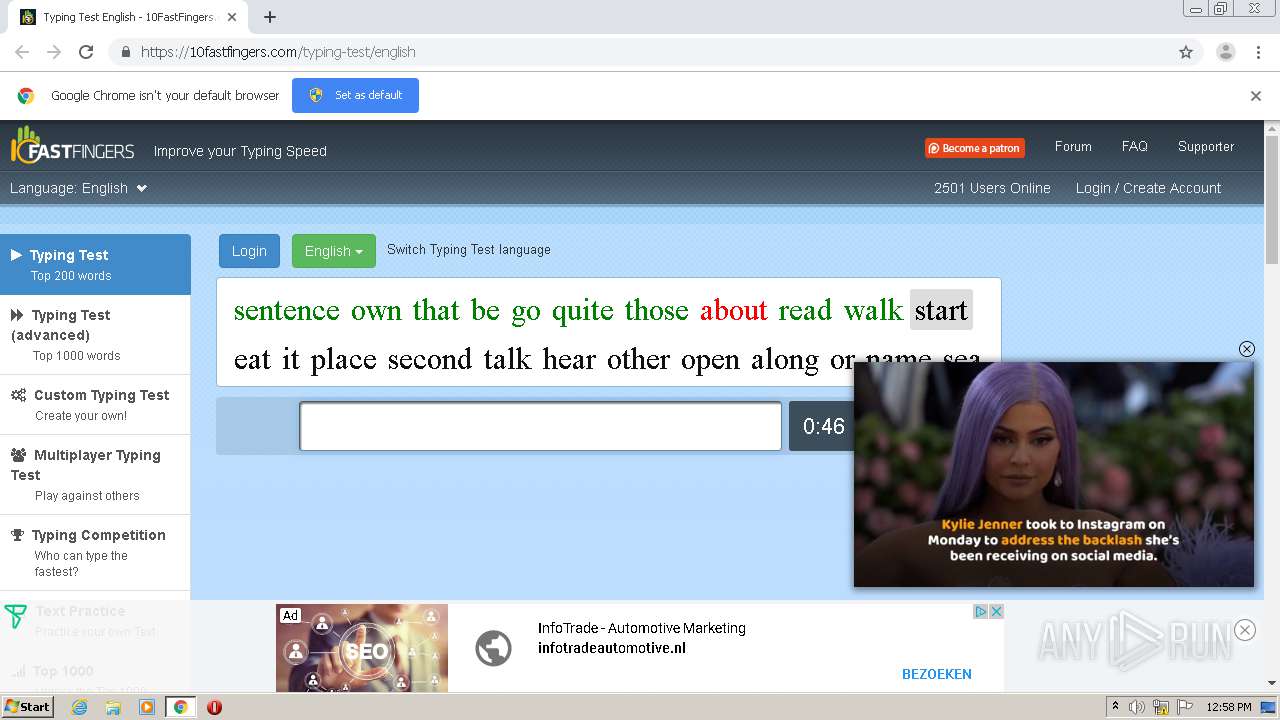Click the typing input field

540,427
